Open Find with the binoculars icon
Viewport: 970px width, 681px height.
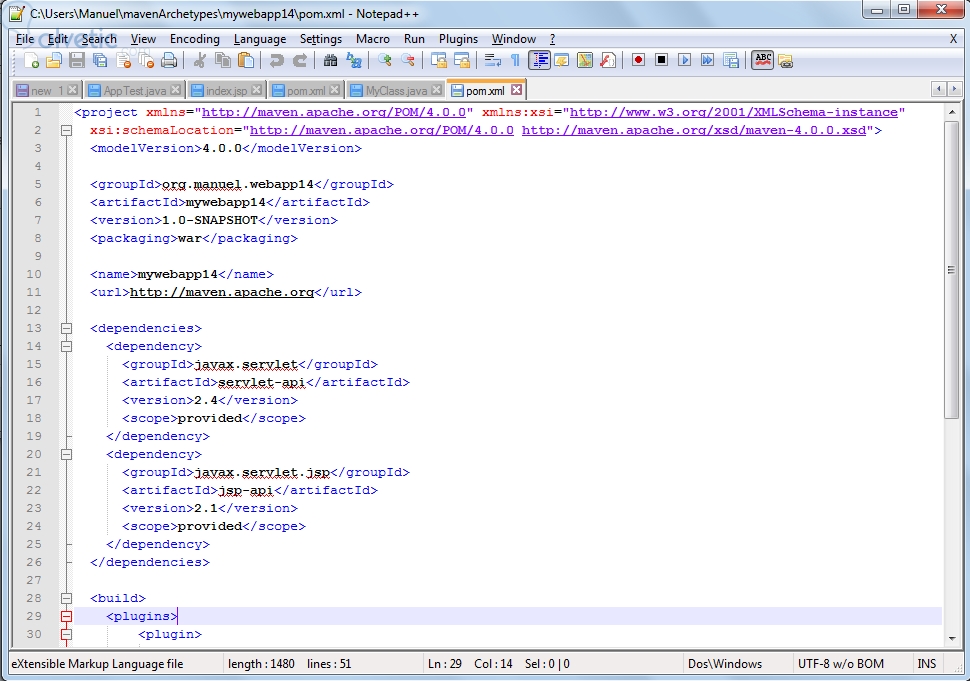coord(330,61)
